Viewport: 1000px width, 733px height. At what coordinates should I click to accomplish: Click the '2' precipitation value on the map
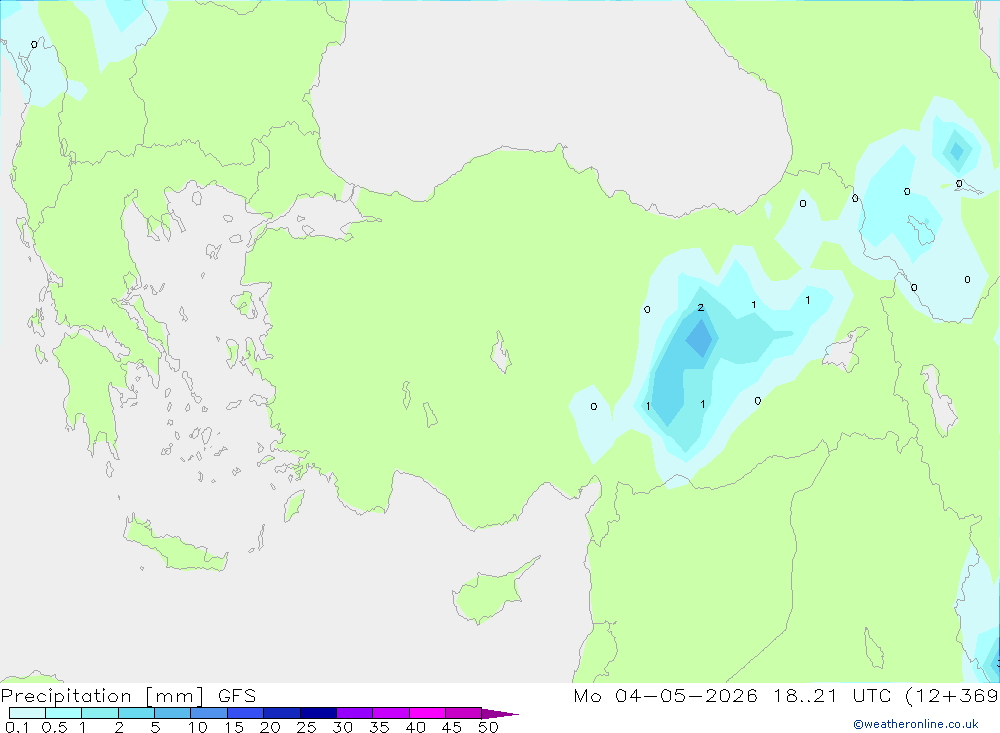pyautogui.click(x=701, y=307)
